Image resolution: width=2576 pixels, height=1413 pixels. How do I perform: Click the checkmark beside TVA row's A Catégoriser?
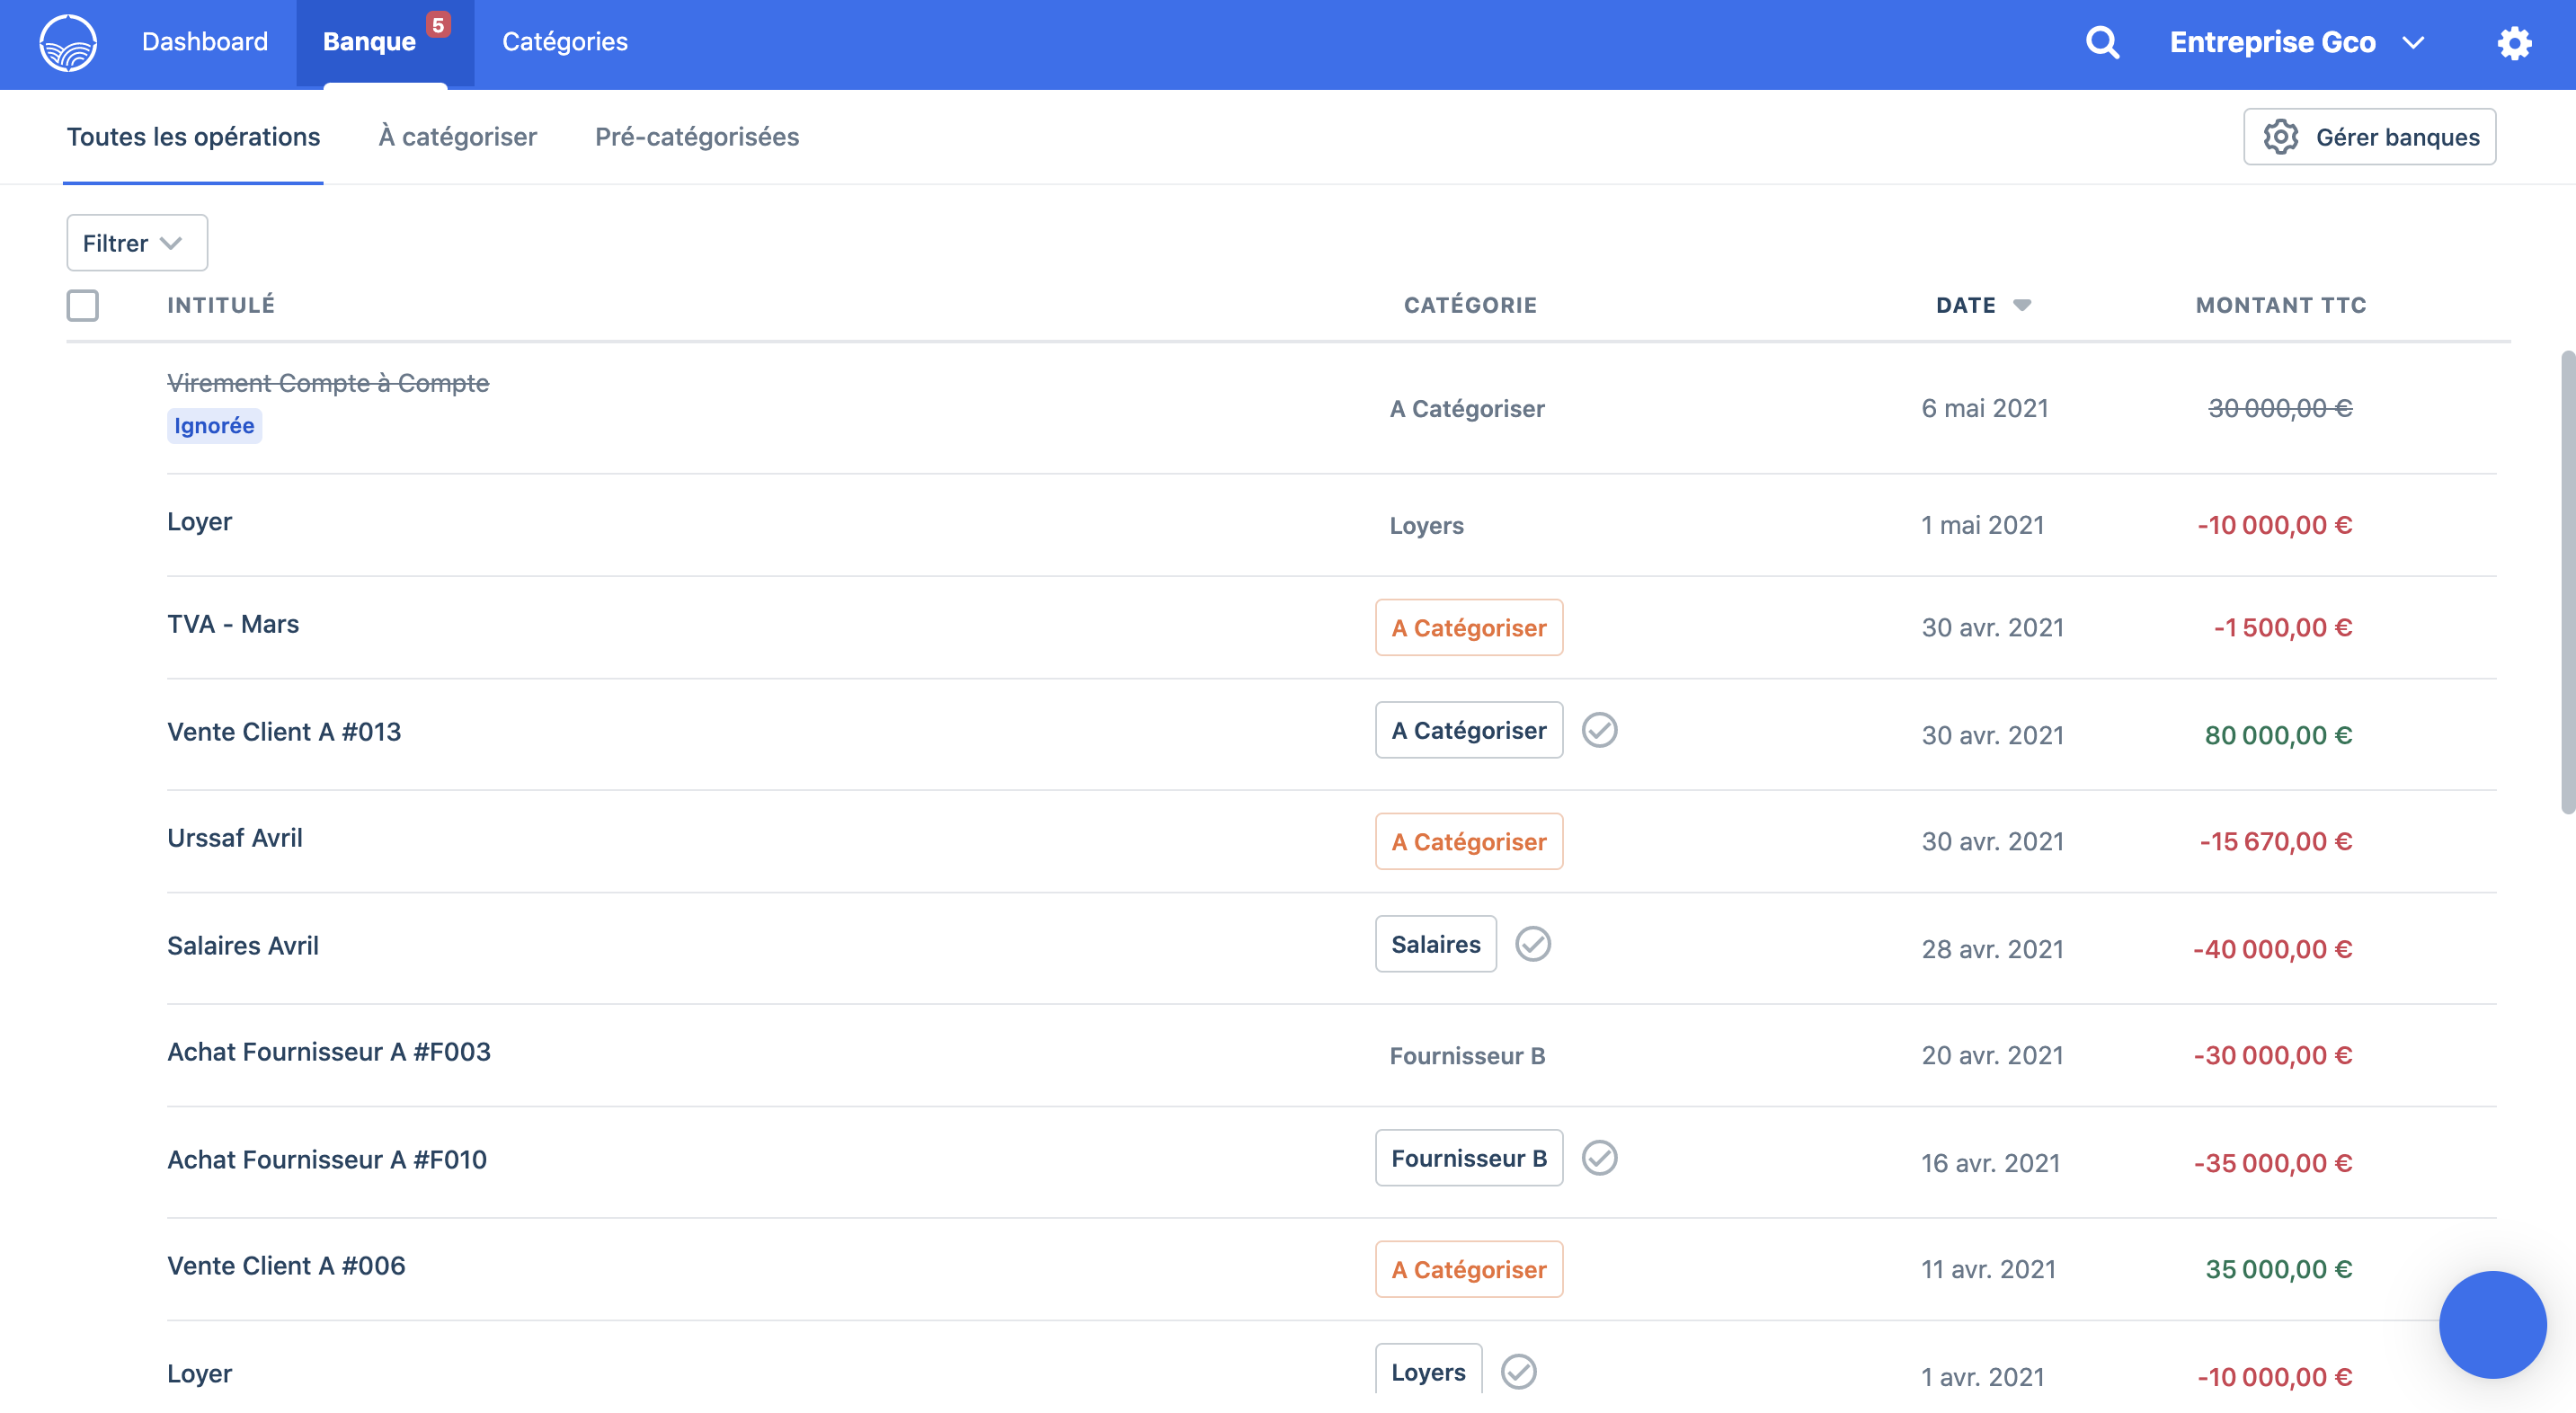(1600, 627)
